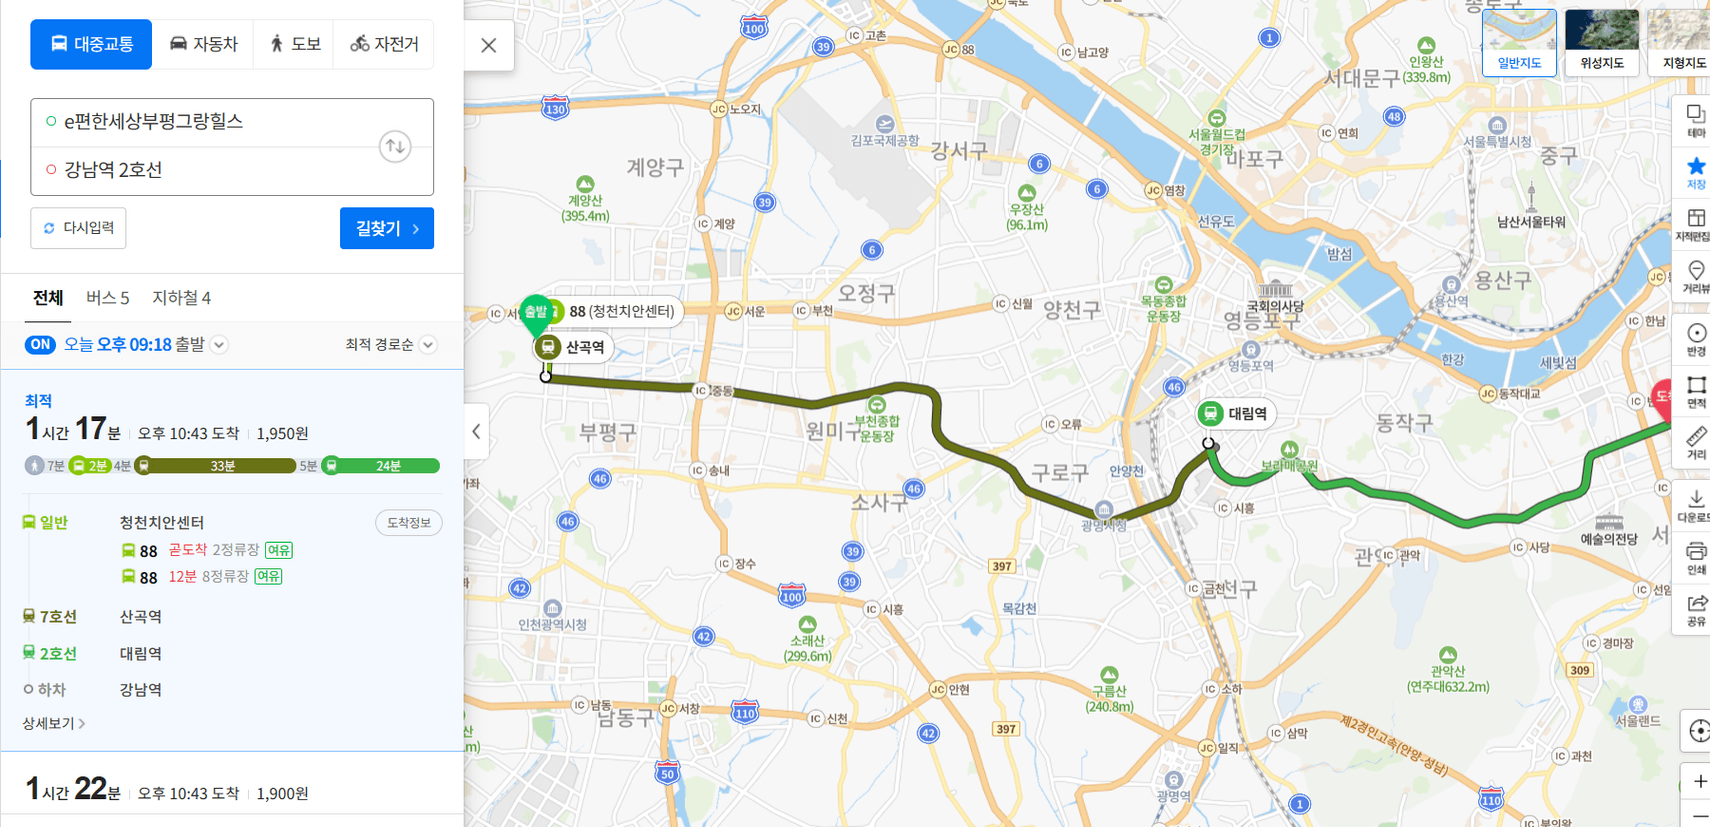This screenshot has width=1710, height=827.
Task: Select the 면적 area measure tool
Action: pyautogui.click(x=1696, y=391)
